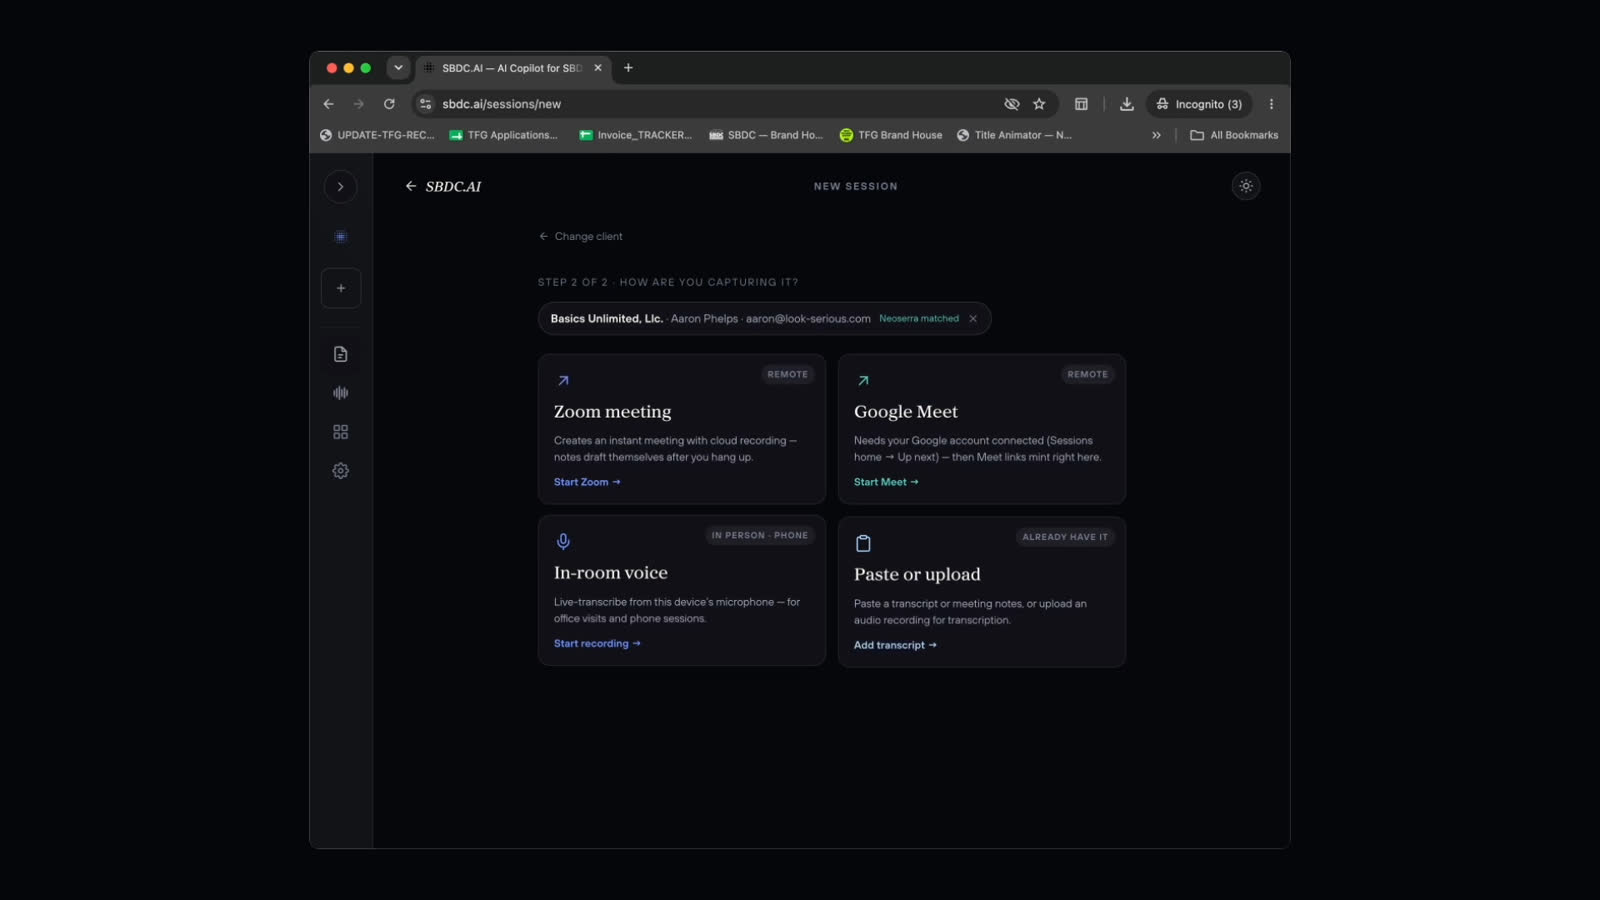This screenshot has width=1600, height=900.
Task: Open browser downloads
Action: [1127, 104]
